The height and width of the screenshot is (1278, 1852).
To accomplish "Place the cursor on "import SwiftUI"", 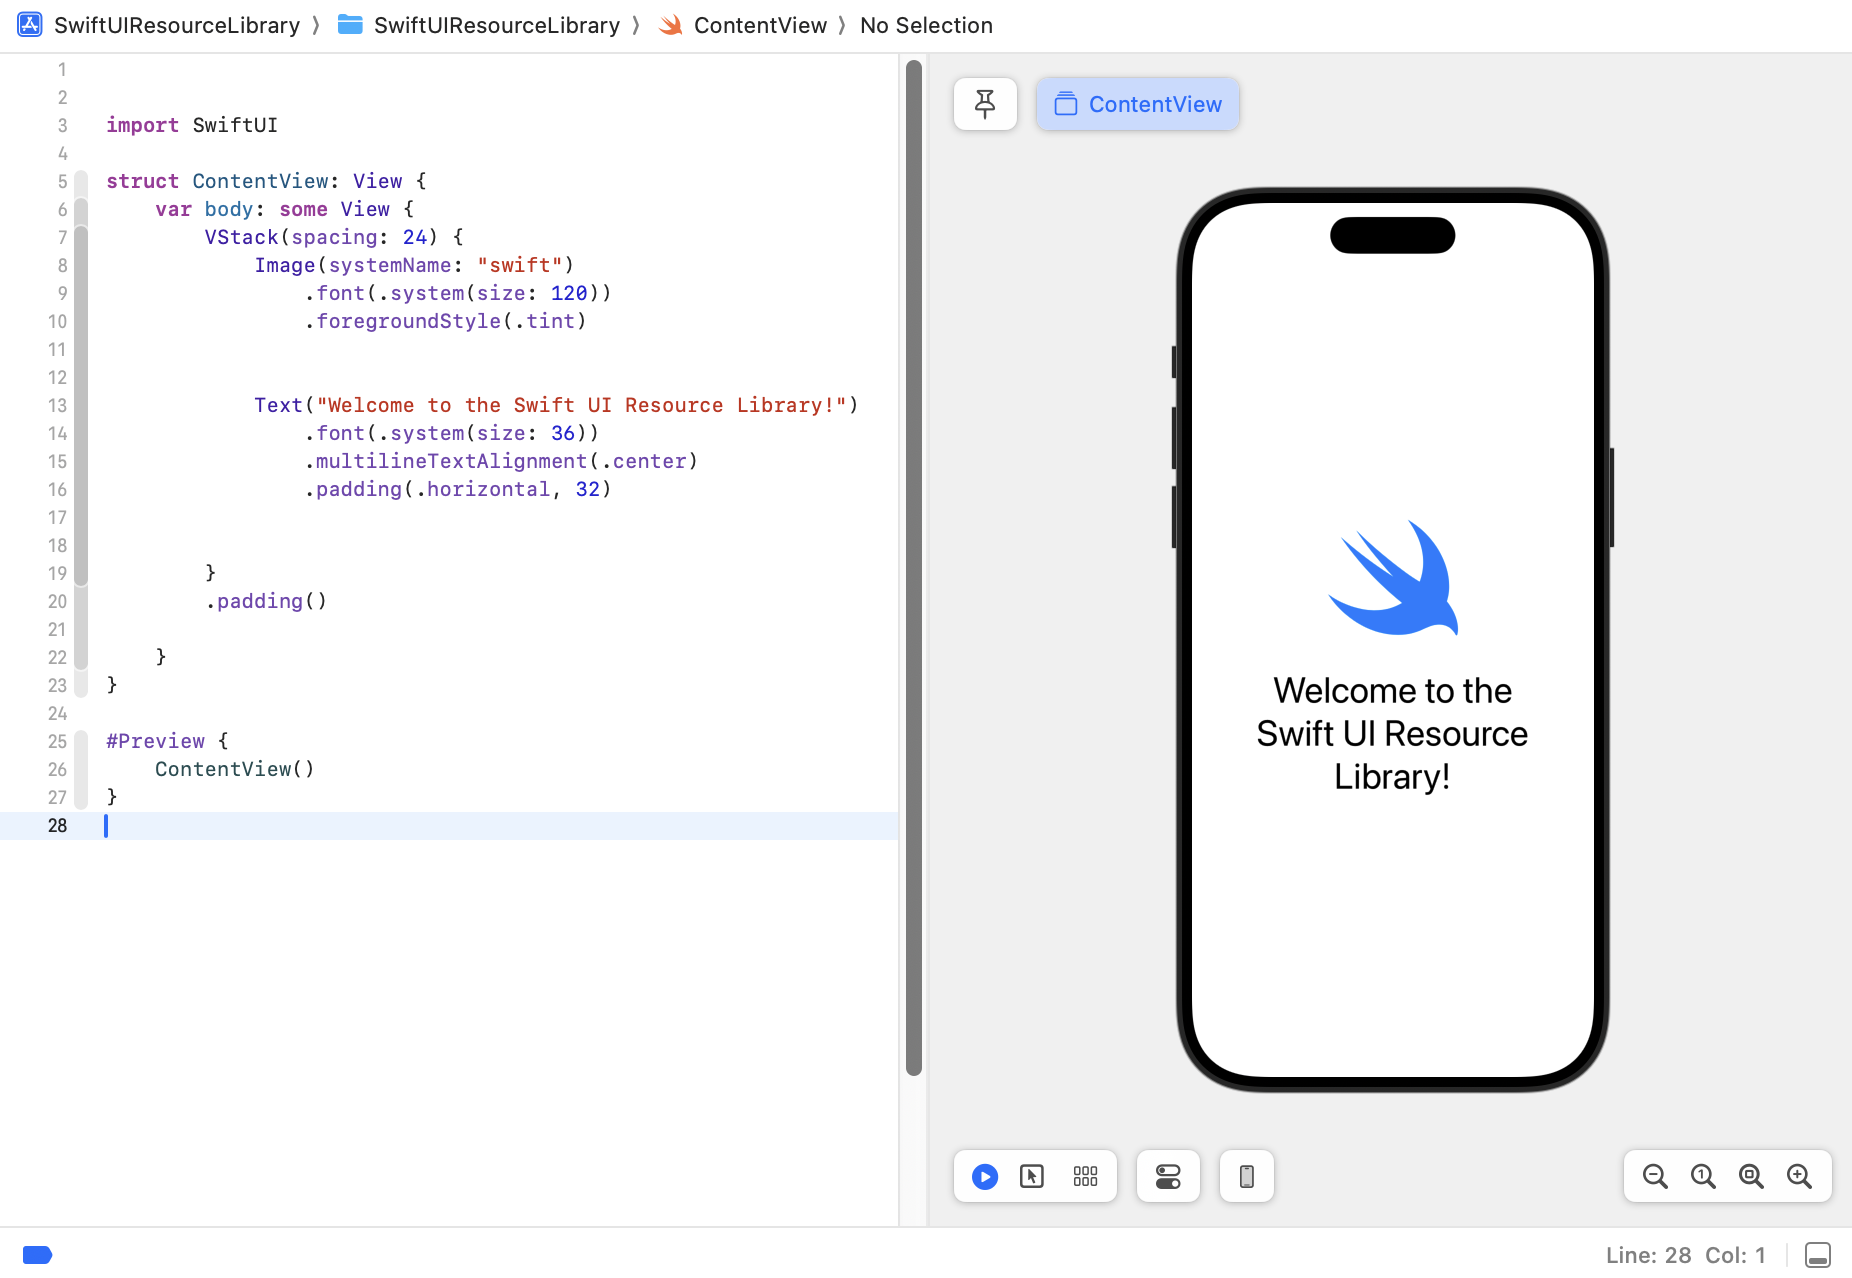I will coord(192,125).
